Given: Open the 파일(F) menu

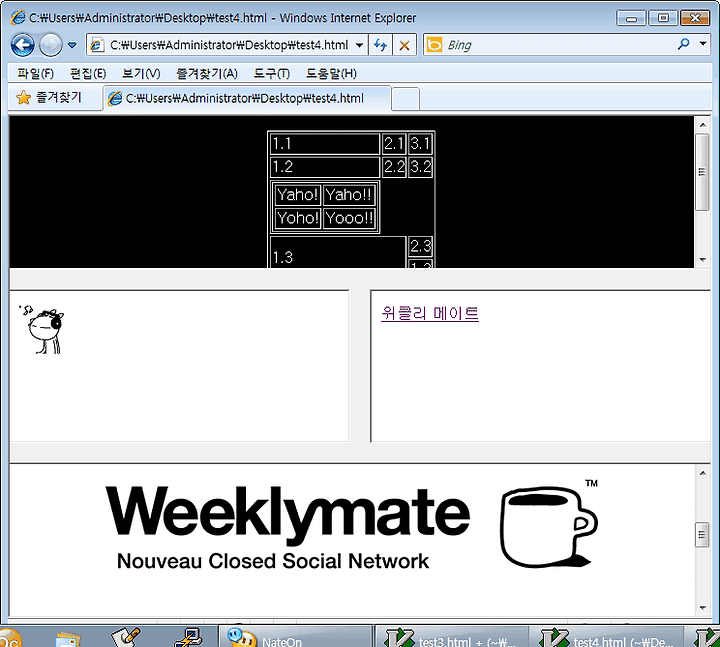Looking at the screenshot, I should pos(35,73).
